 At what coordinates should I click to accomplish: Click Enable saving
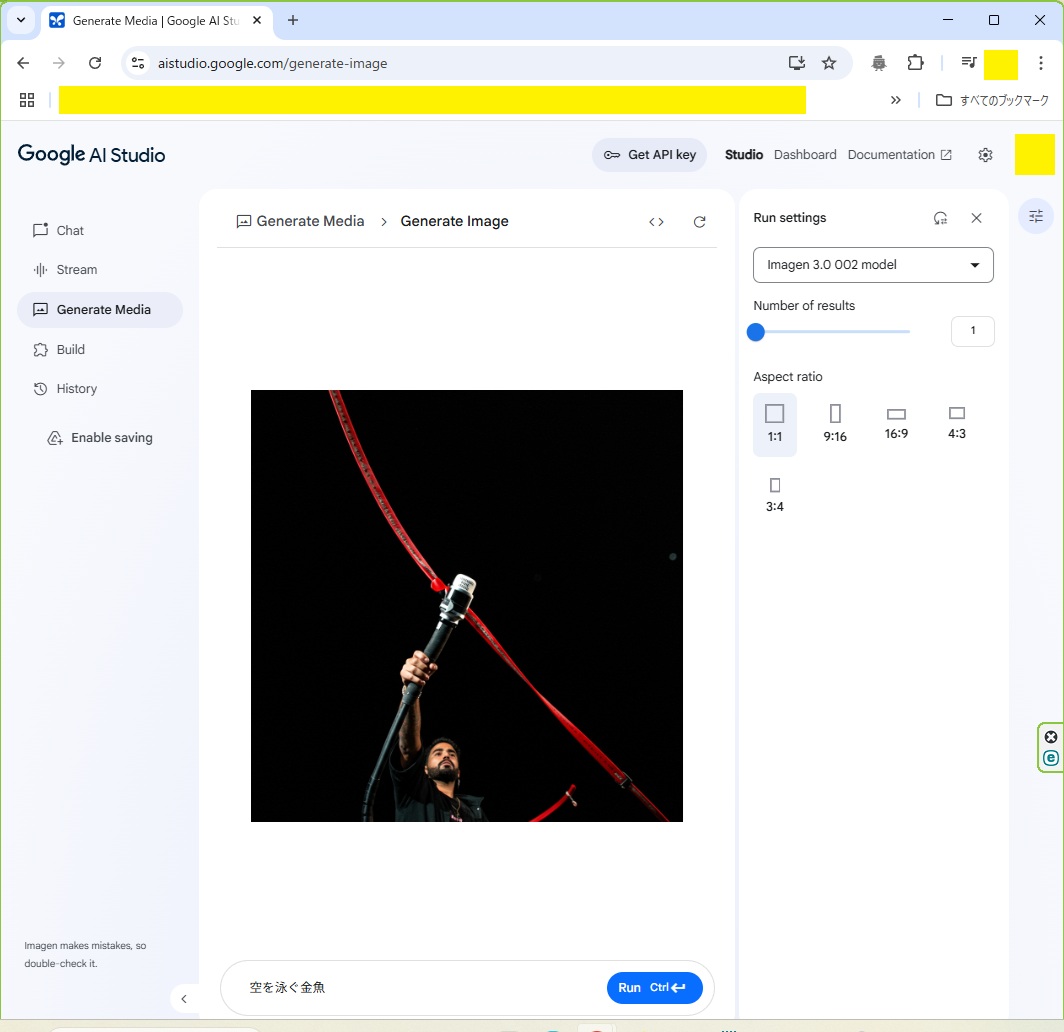(x=100, y=438)
